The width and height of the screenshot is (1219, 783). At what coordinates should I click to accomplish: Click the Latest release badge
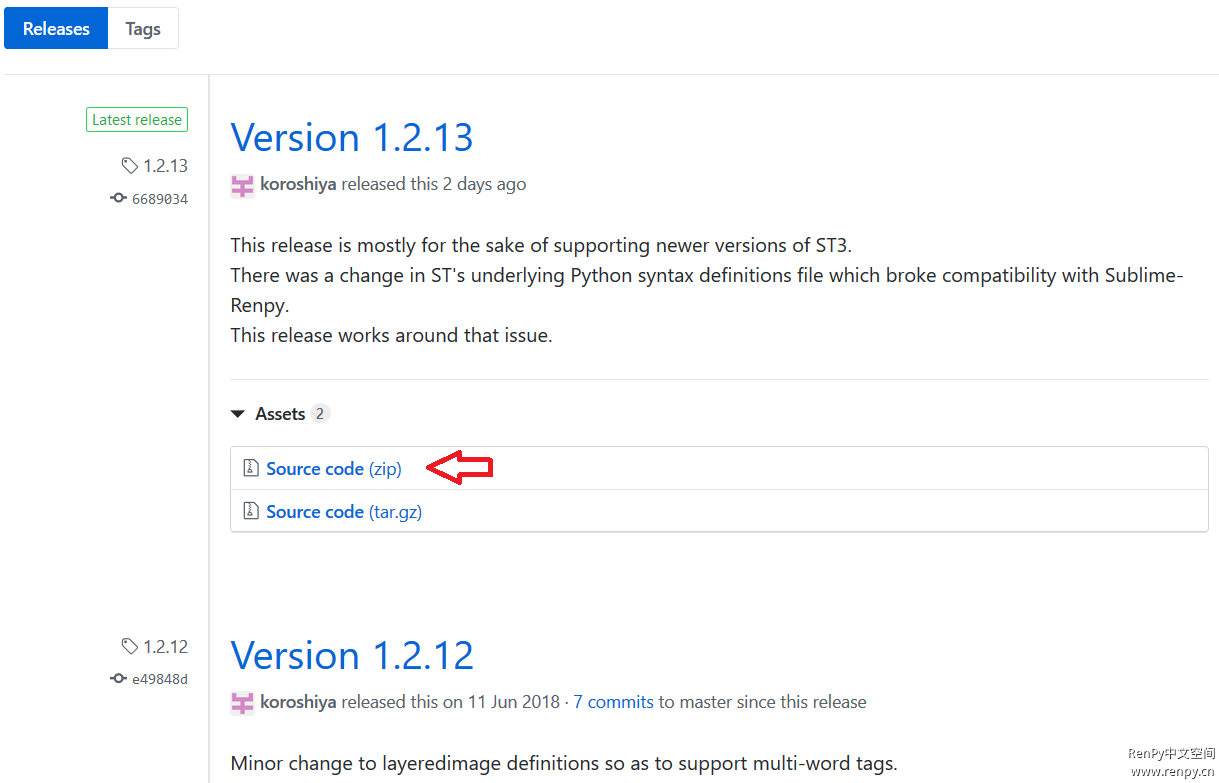pyautogui.click(x=137, y=120)
